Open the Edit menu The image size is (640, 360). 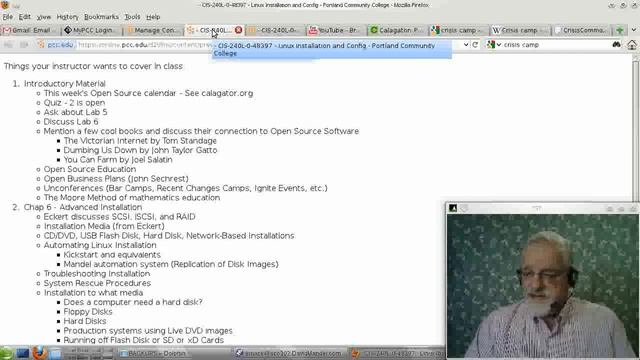pos(24,17)
